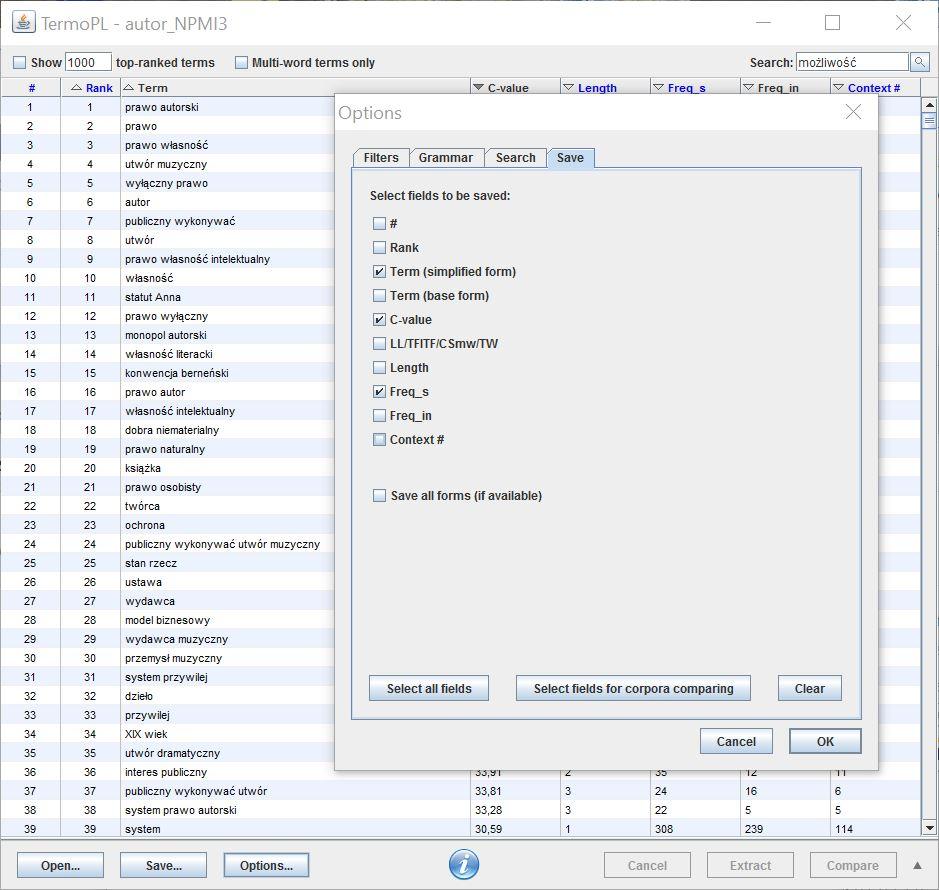Click the Save... button in main window
The width and height of the screenshot is (939, 890).
click(x=163, y=865)
